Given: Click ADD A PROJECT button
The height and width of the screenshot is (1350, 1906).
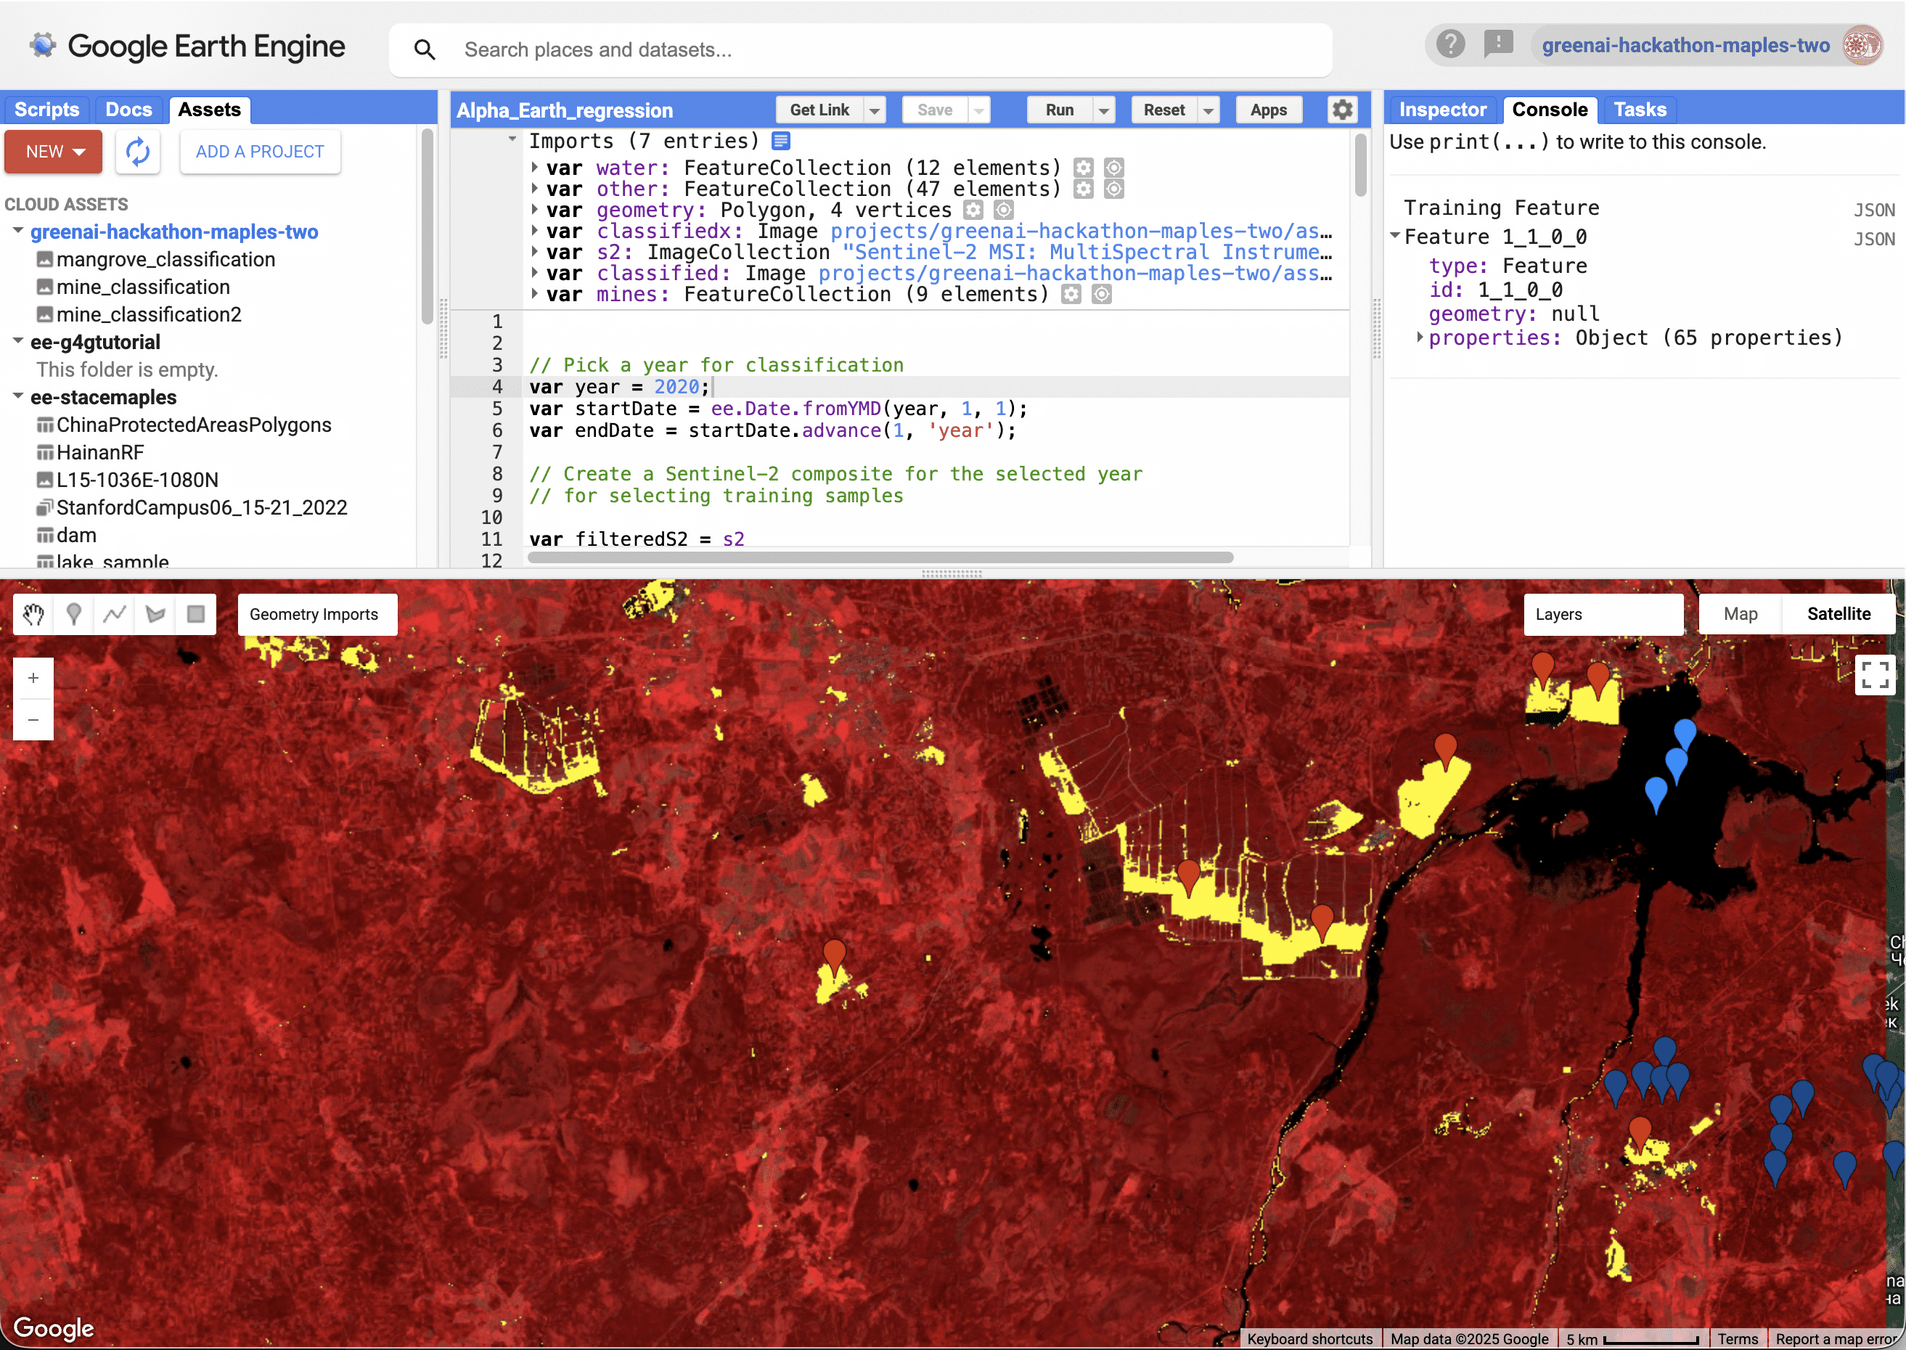Looking at the screenshot, I should (260, 152).
